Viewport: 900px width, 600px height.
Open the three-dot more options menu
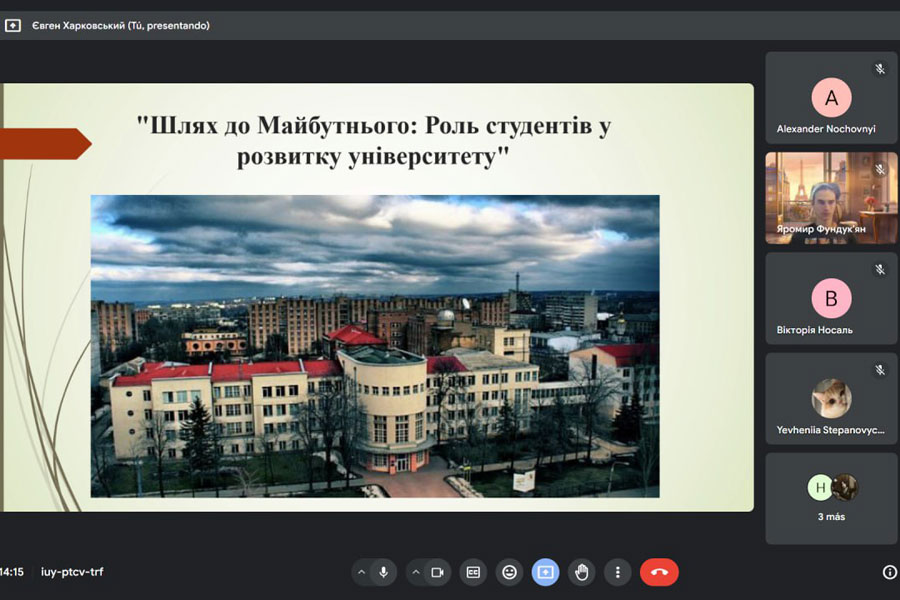pyautogui.click(x=618, y=572)
